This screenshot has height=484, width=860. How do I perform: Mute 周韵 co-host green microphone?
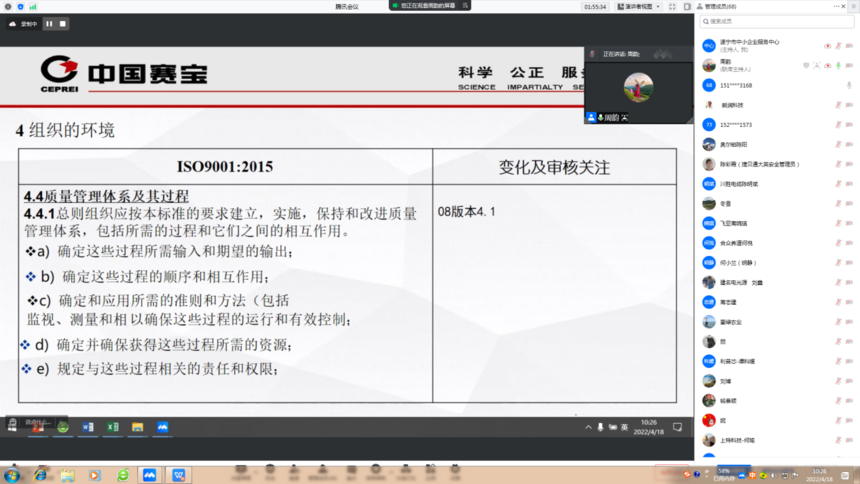[838, 65]
